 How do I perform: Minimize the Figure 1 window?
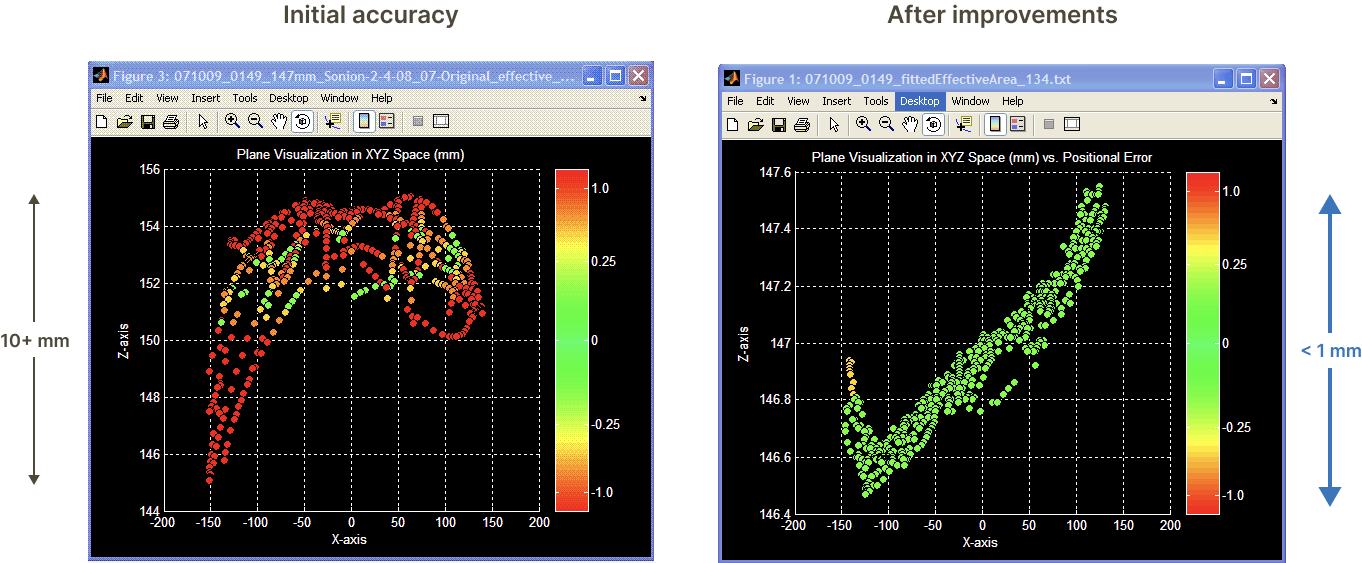pos(1224,78)
